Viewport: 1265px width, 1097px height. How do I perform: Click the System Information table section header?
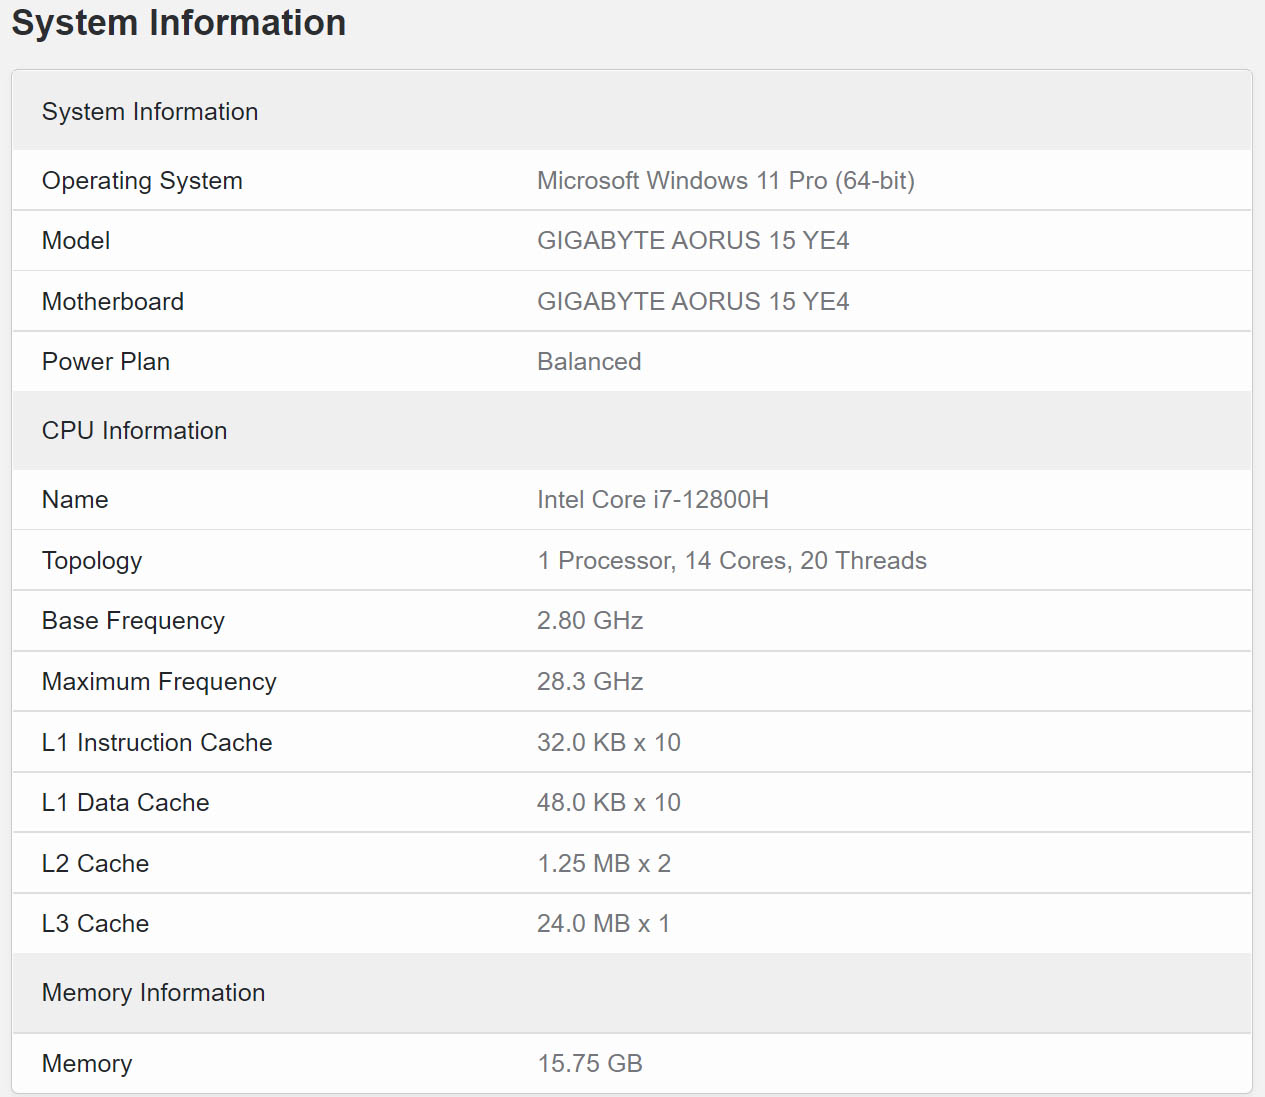[x=150, y=112]
